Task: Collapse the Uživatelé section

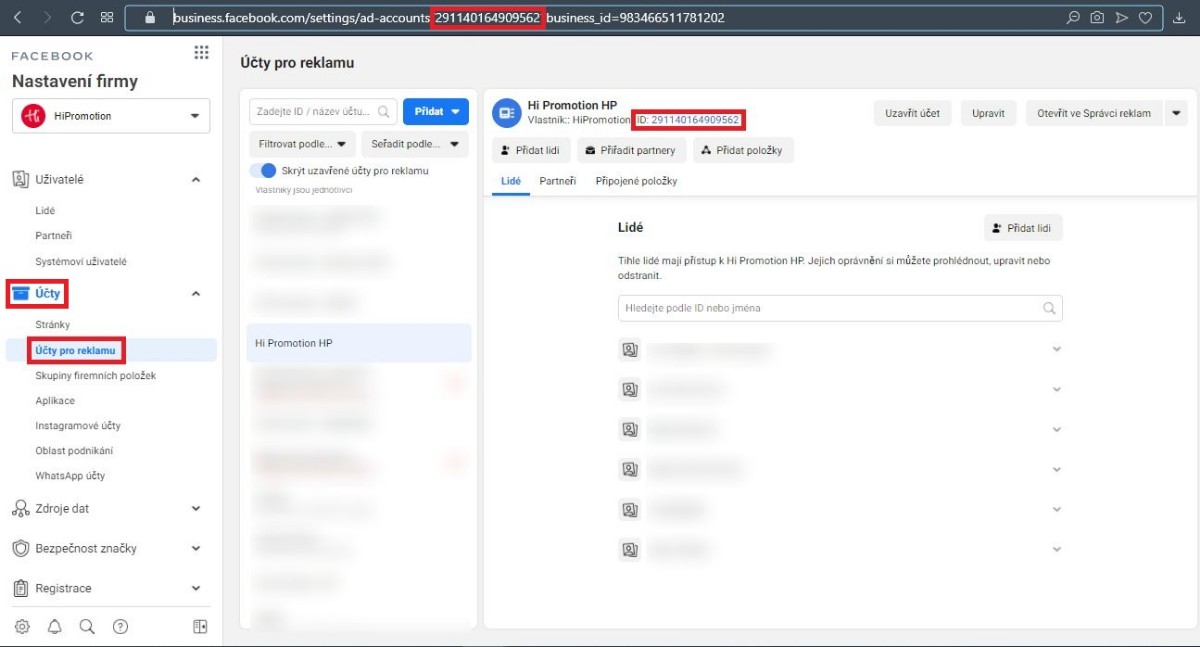Action: click(x=196, y=180)
